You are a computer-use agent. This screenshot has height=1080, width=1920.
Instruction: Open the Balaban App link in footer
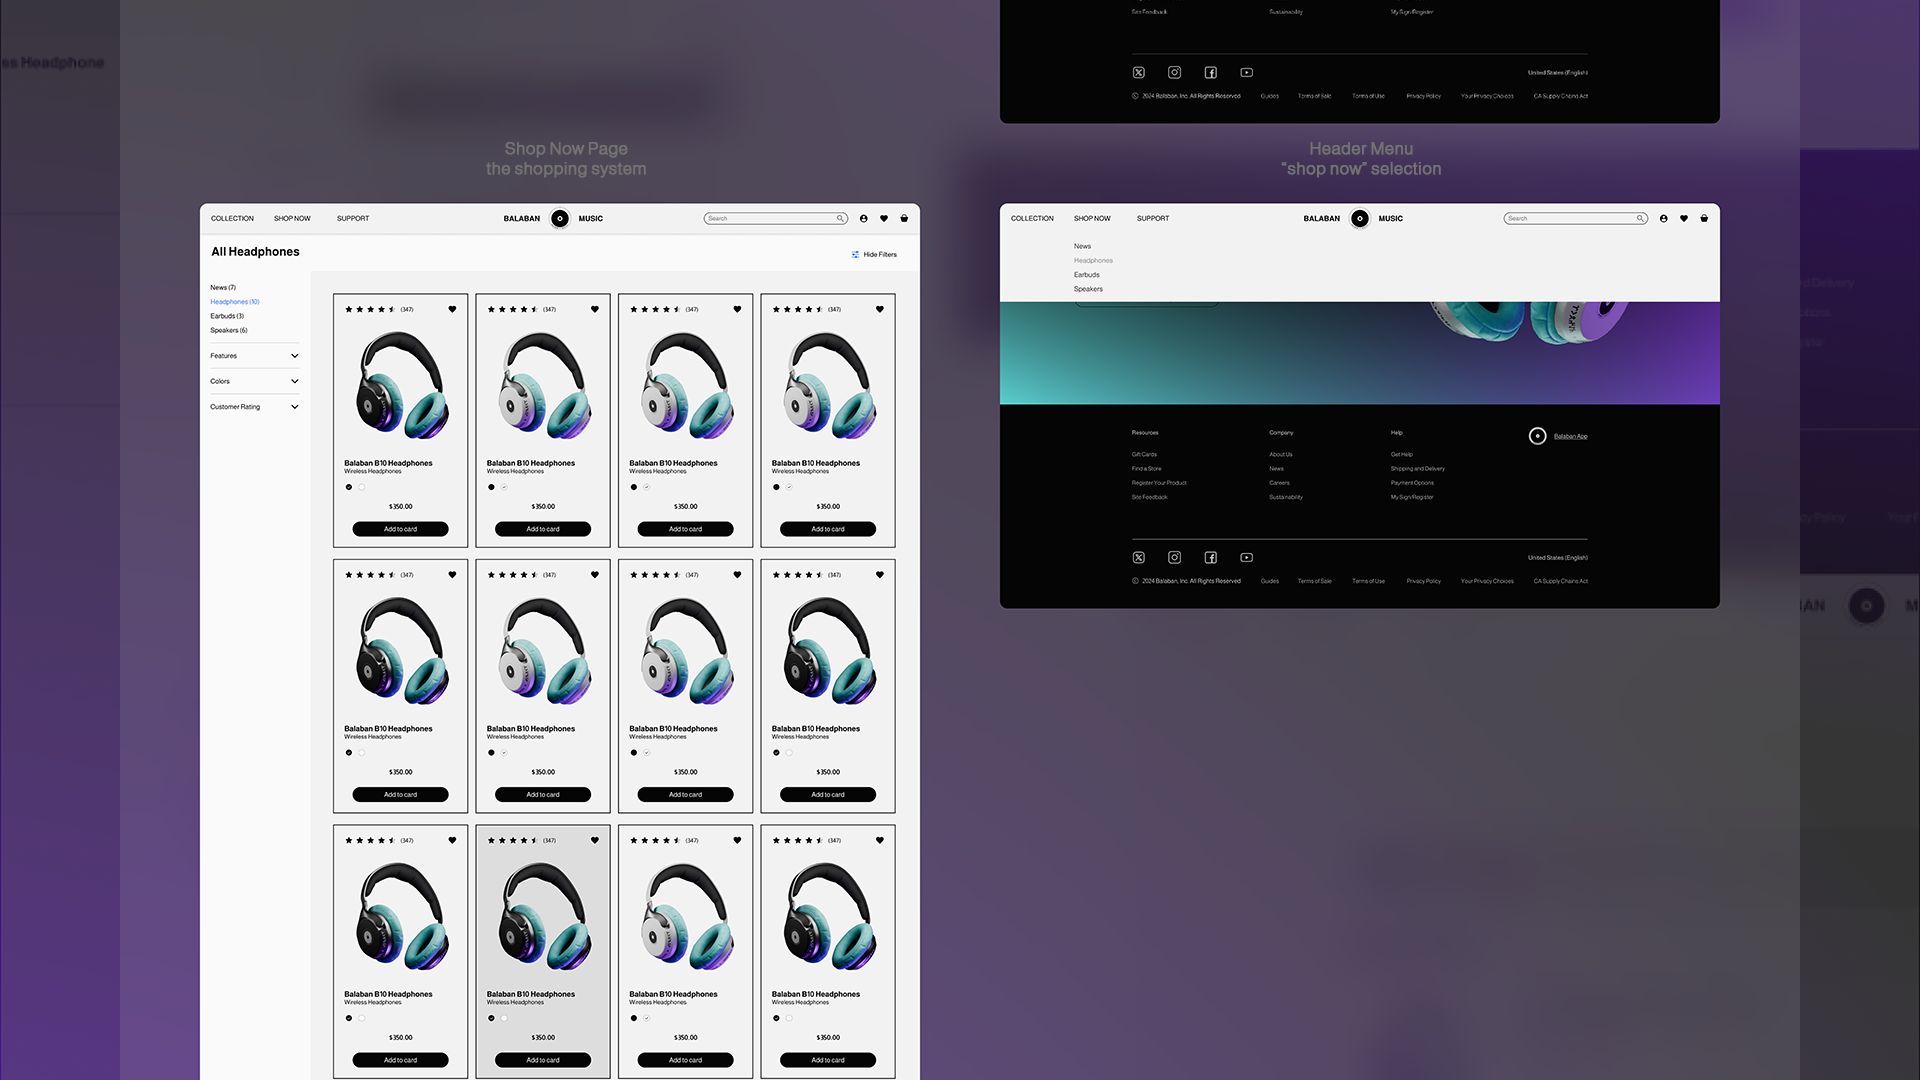point(1570,436)
